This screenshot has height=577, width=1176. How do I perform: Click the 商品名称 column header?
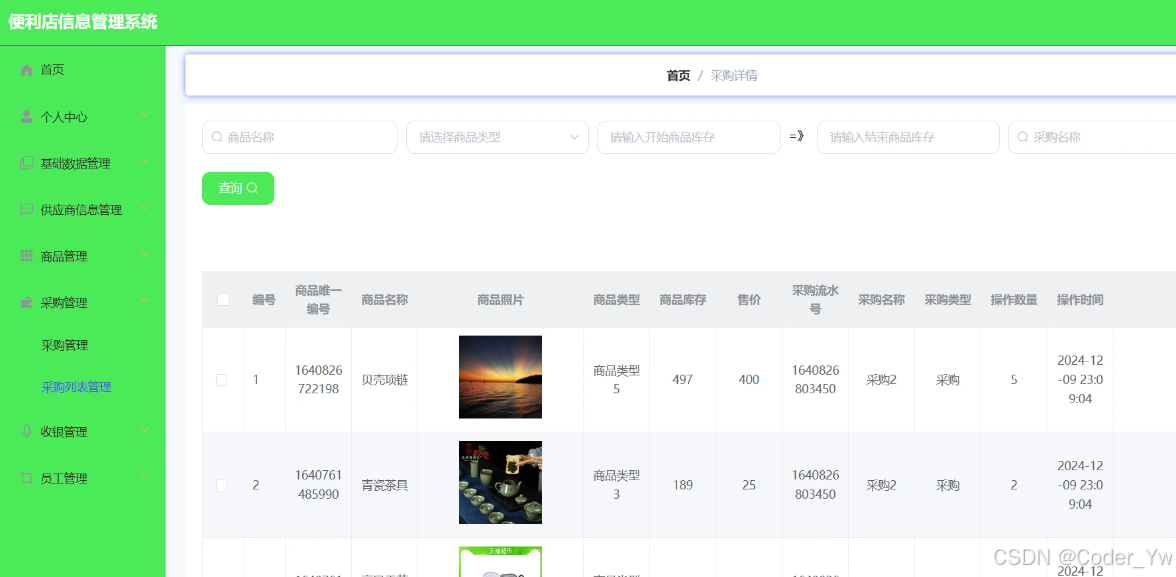385,300
